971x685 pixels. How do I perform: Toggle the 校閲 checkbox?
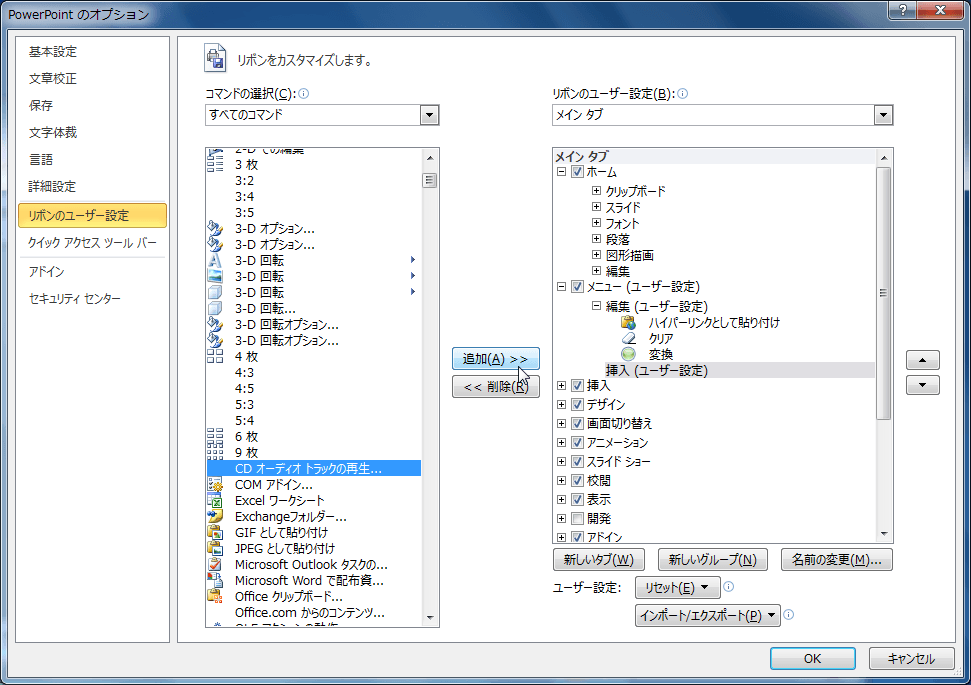point(577,481)
